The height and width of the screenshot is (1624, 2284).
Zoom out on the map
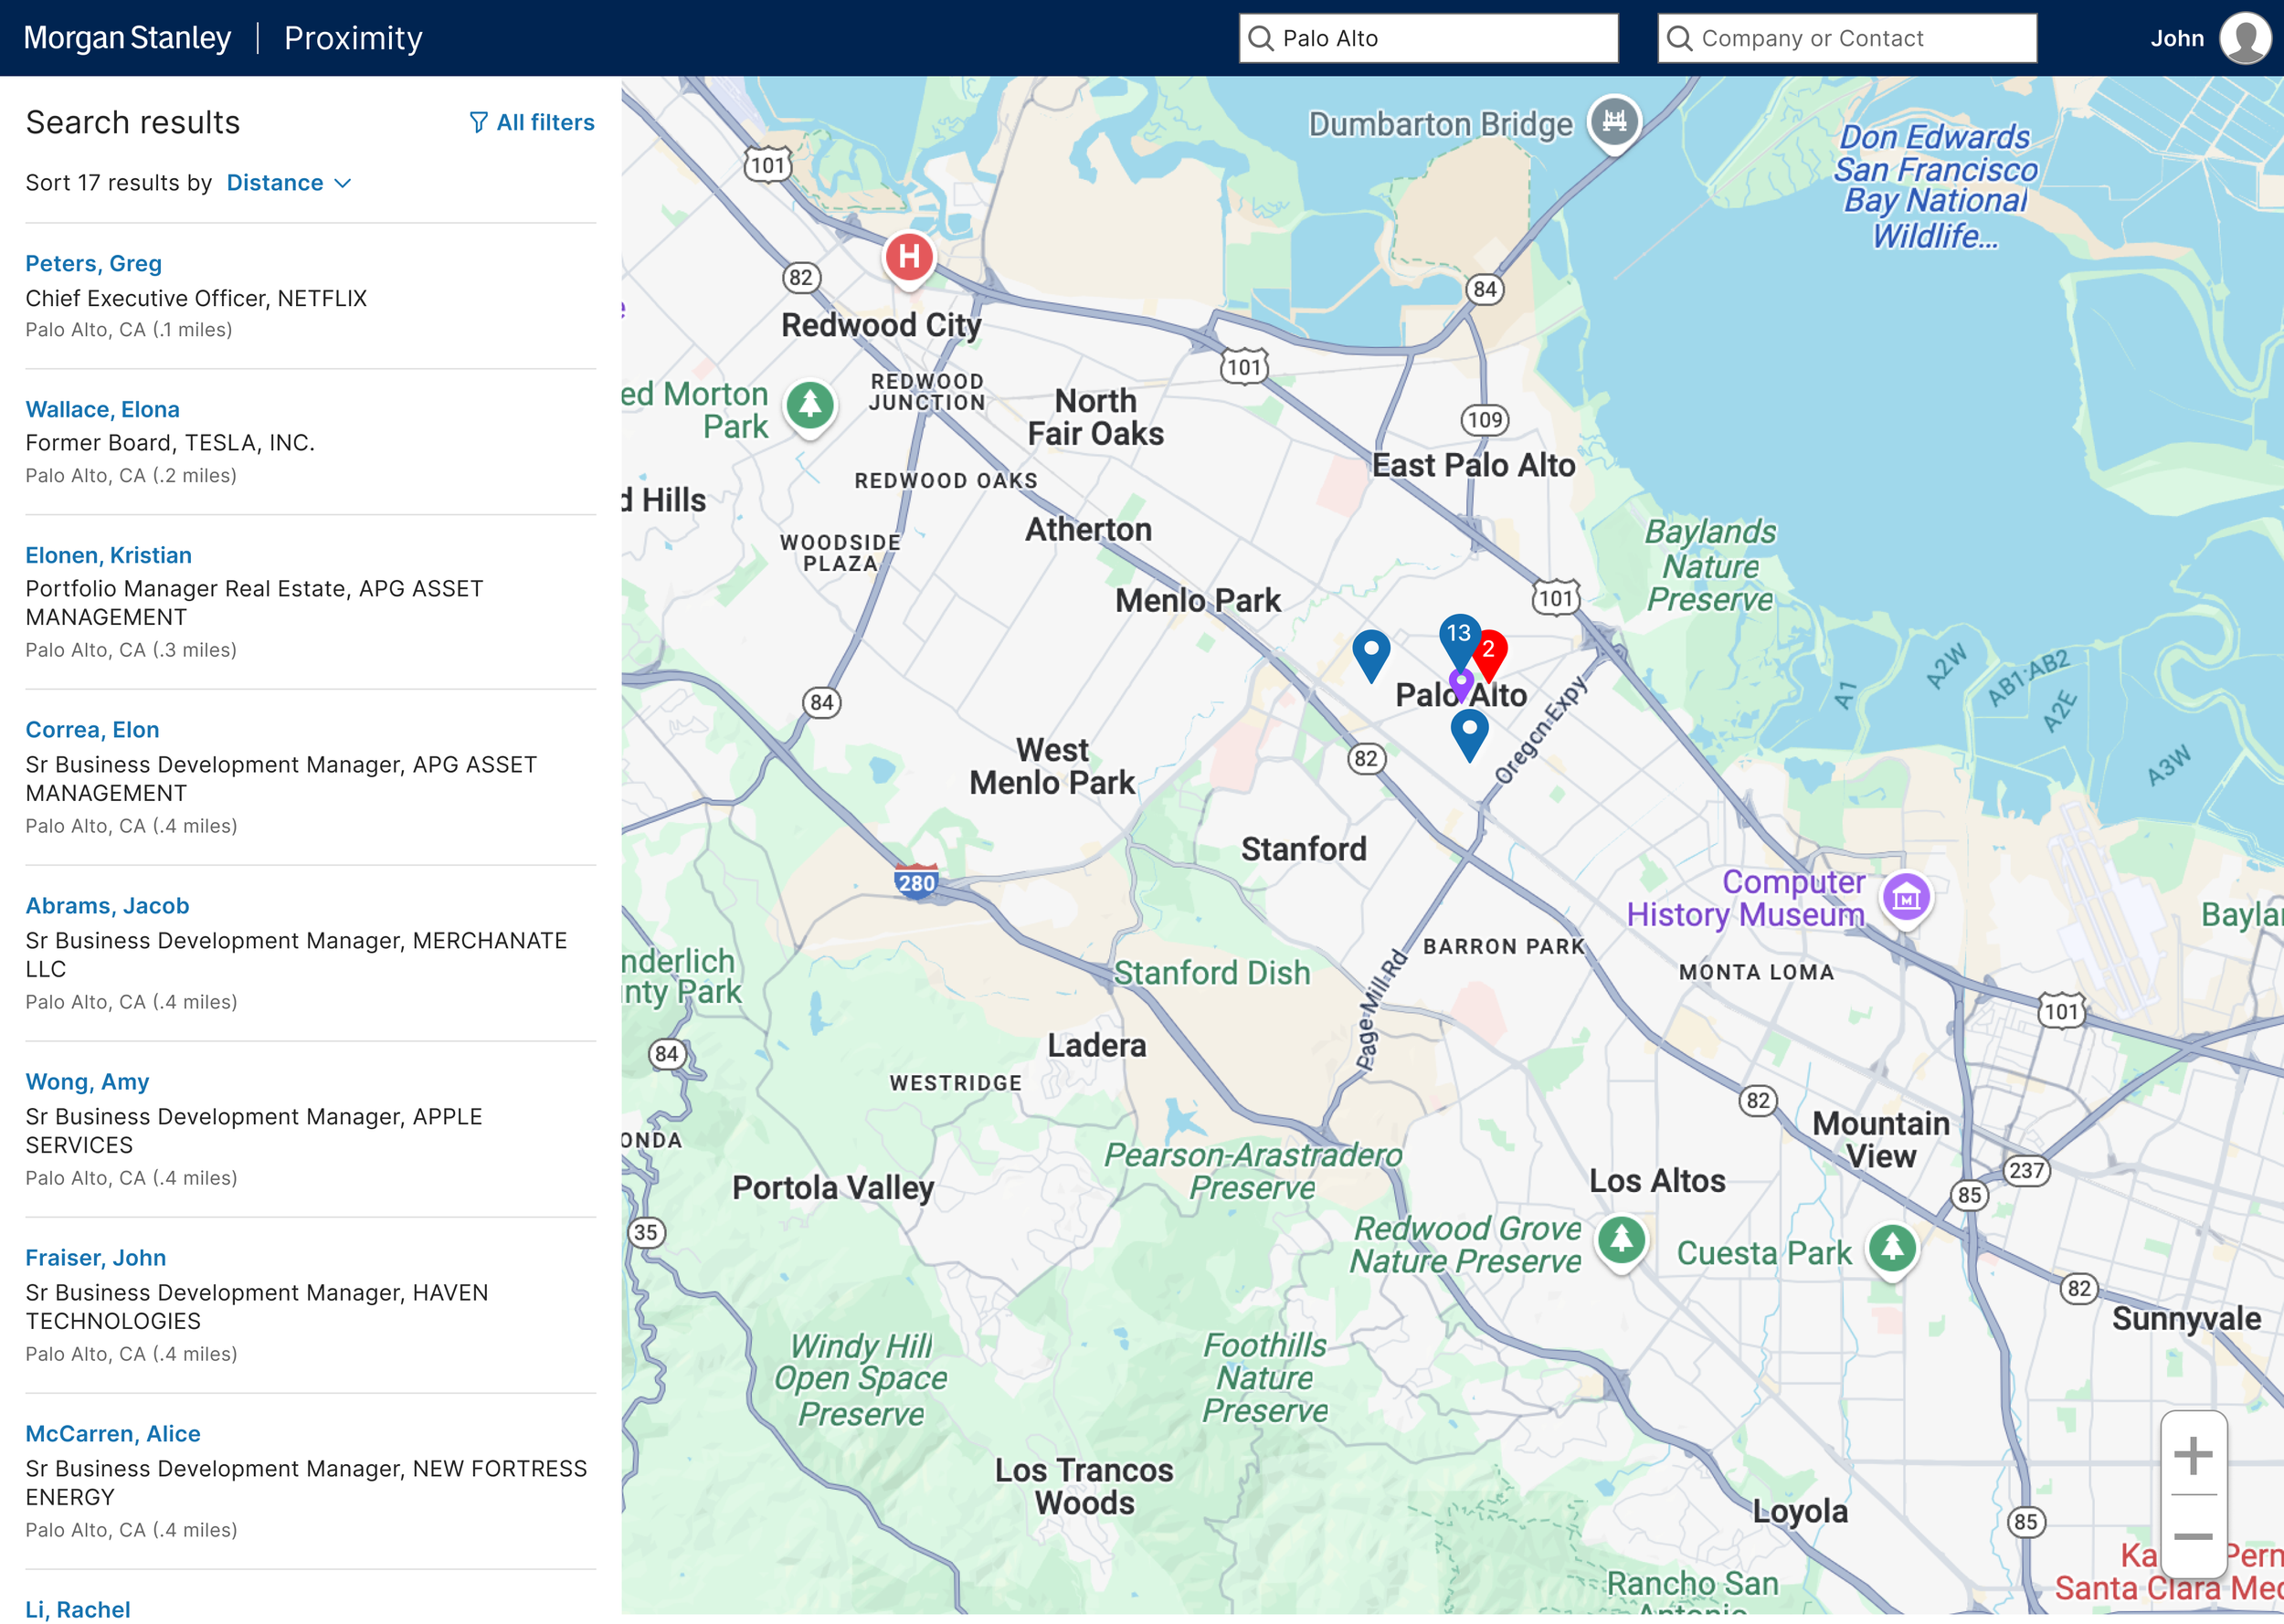pyautogui.click(x=2192, y=1536)
